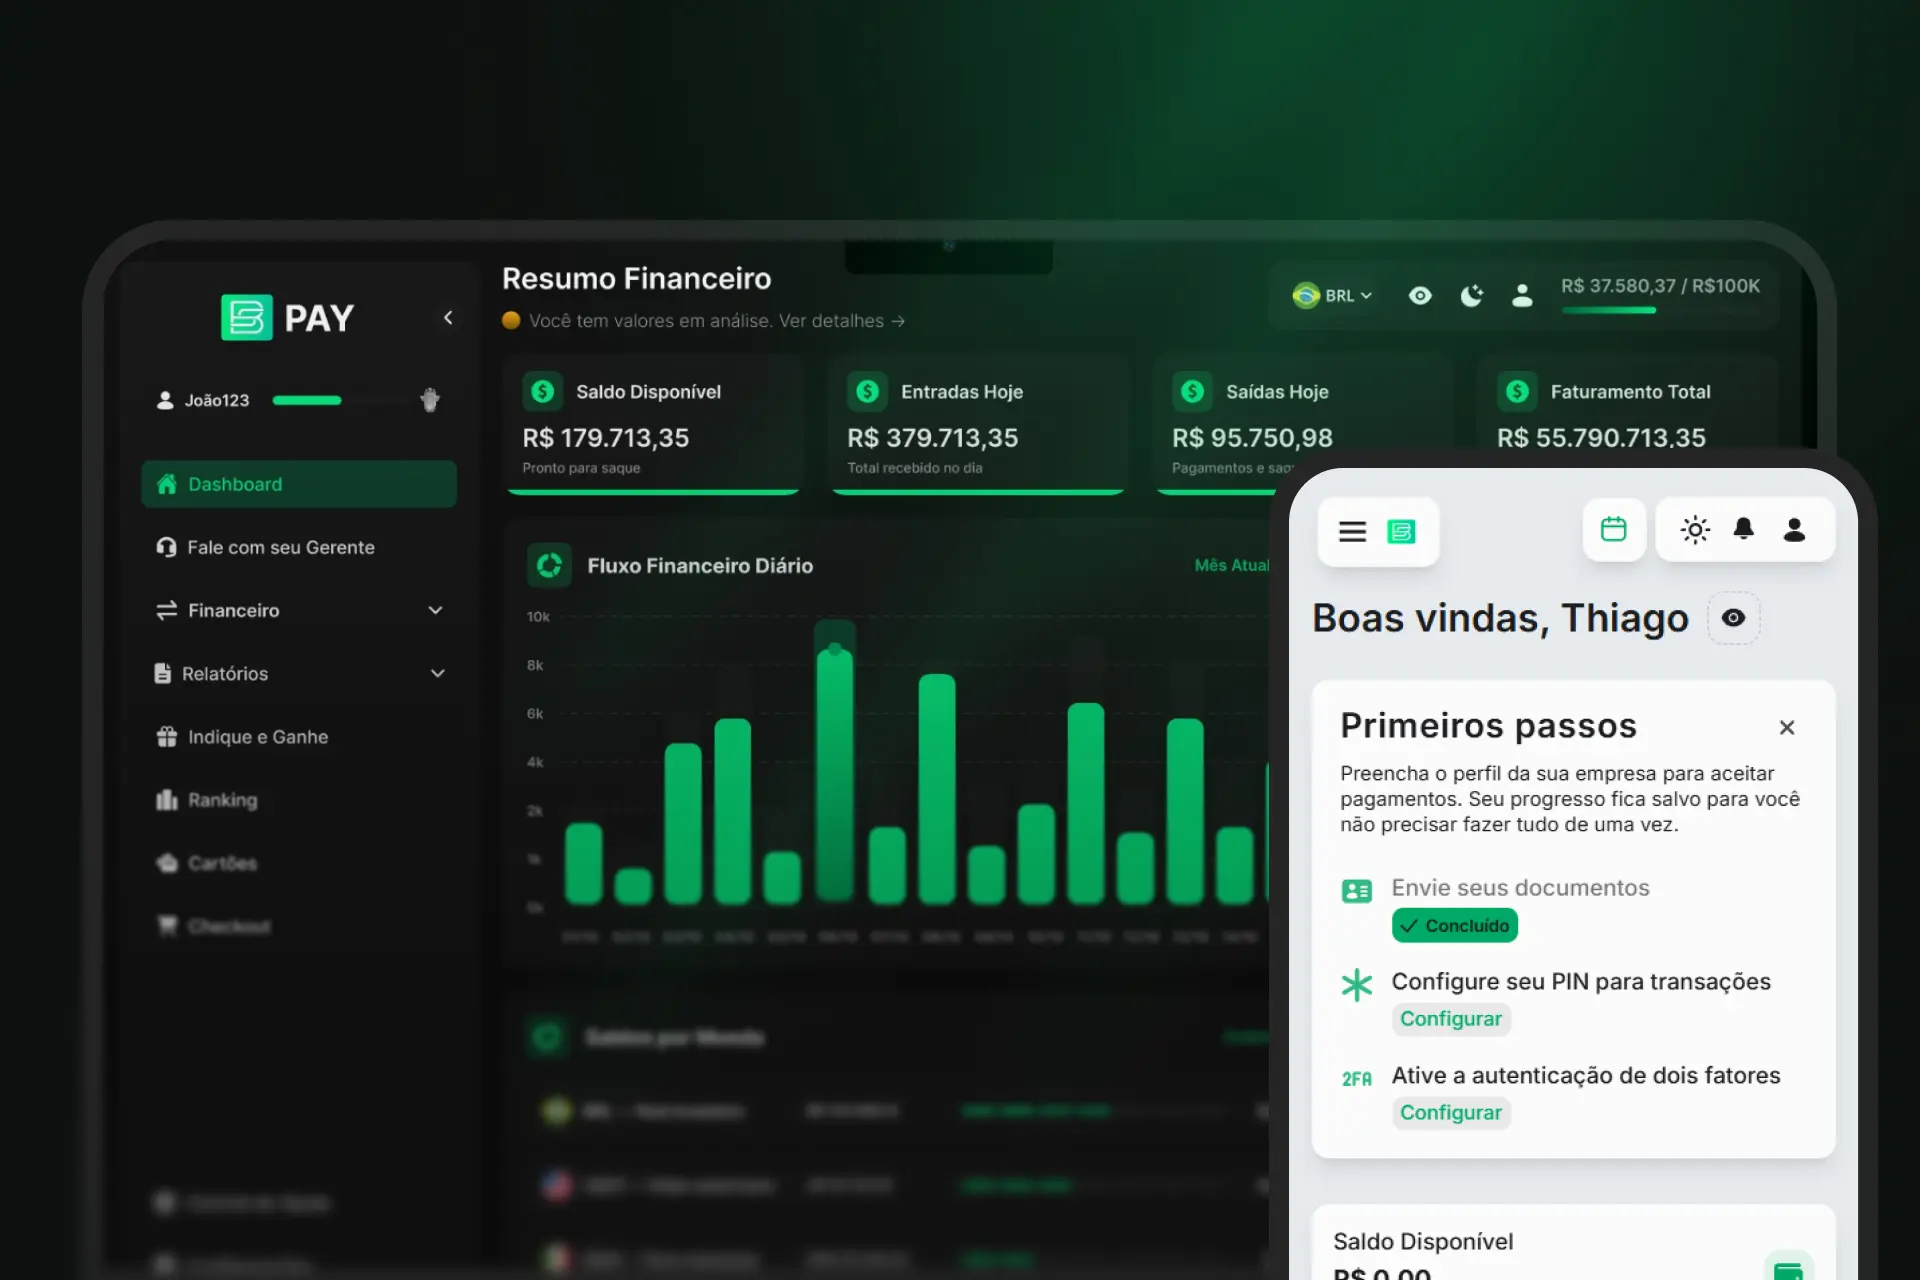Hide balances with eye beside Boas vindas
The width and height of the screenshot is (1920, 1280).
(x=1733, y=618)
